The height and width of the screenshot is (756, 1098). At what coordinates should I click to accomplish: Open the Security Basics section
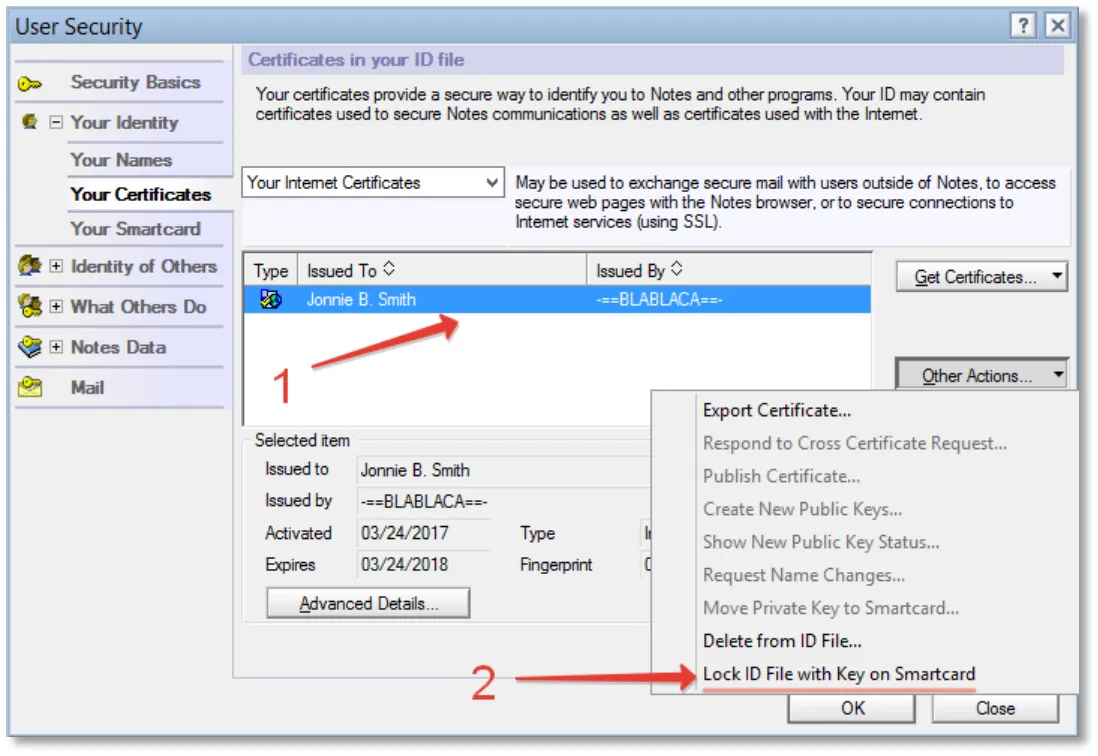[135, 83]
